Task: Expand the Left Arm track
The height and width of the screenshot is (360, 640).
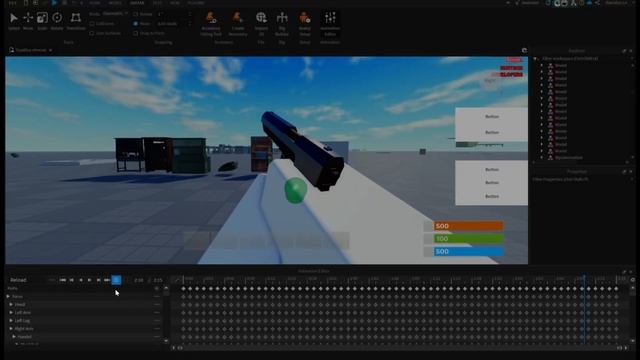Action: point(11,313)
